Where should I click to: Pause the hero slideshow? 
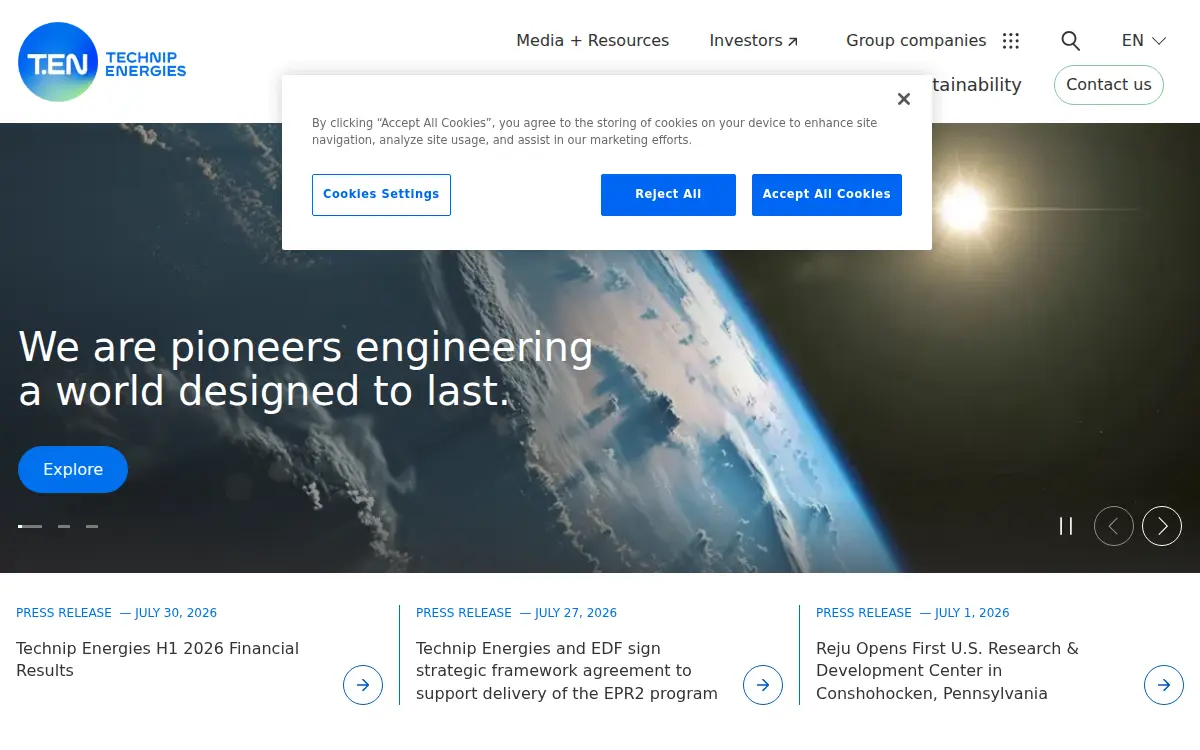pyautogui.click(x=1066, y=526)
